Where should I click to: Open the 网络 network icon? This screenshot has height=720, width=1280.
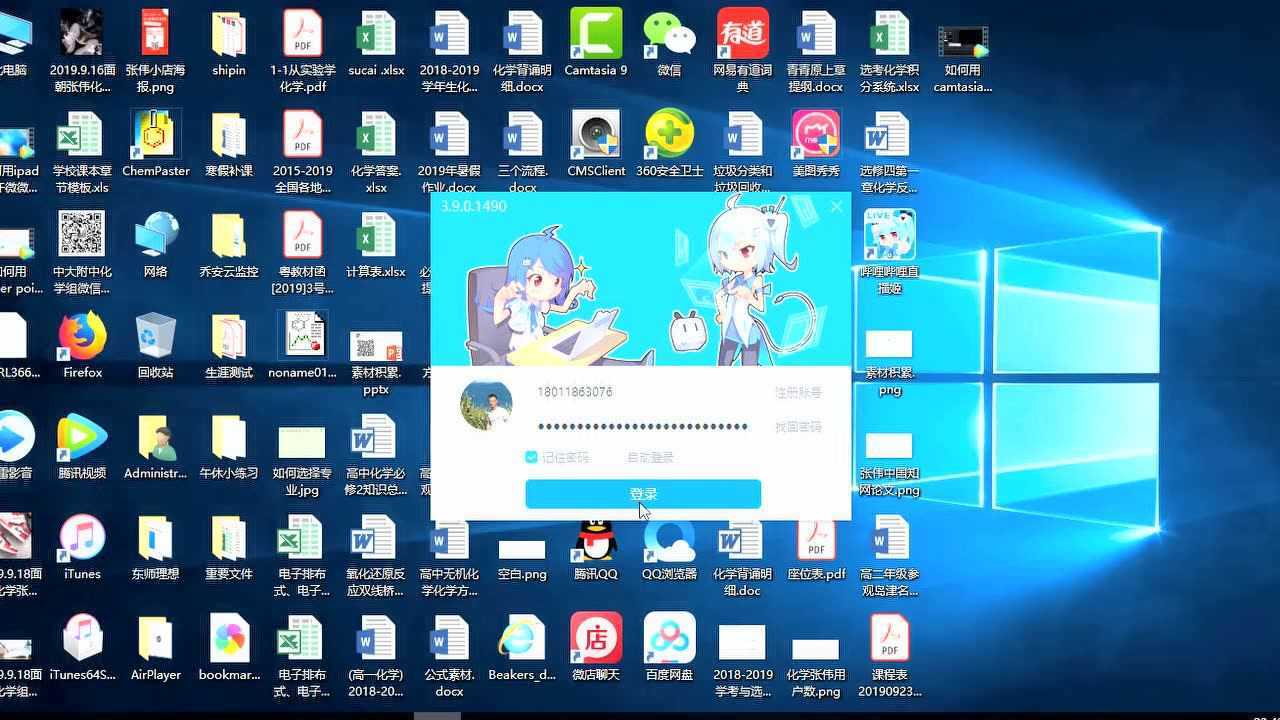(156, 245)
